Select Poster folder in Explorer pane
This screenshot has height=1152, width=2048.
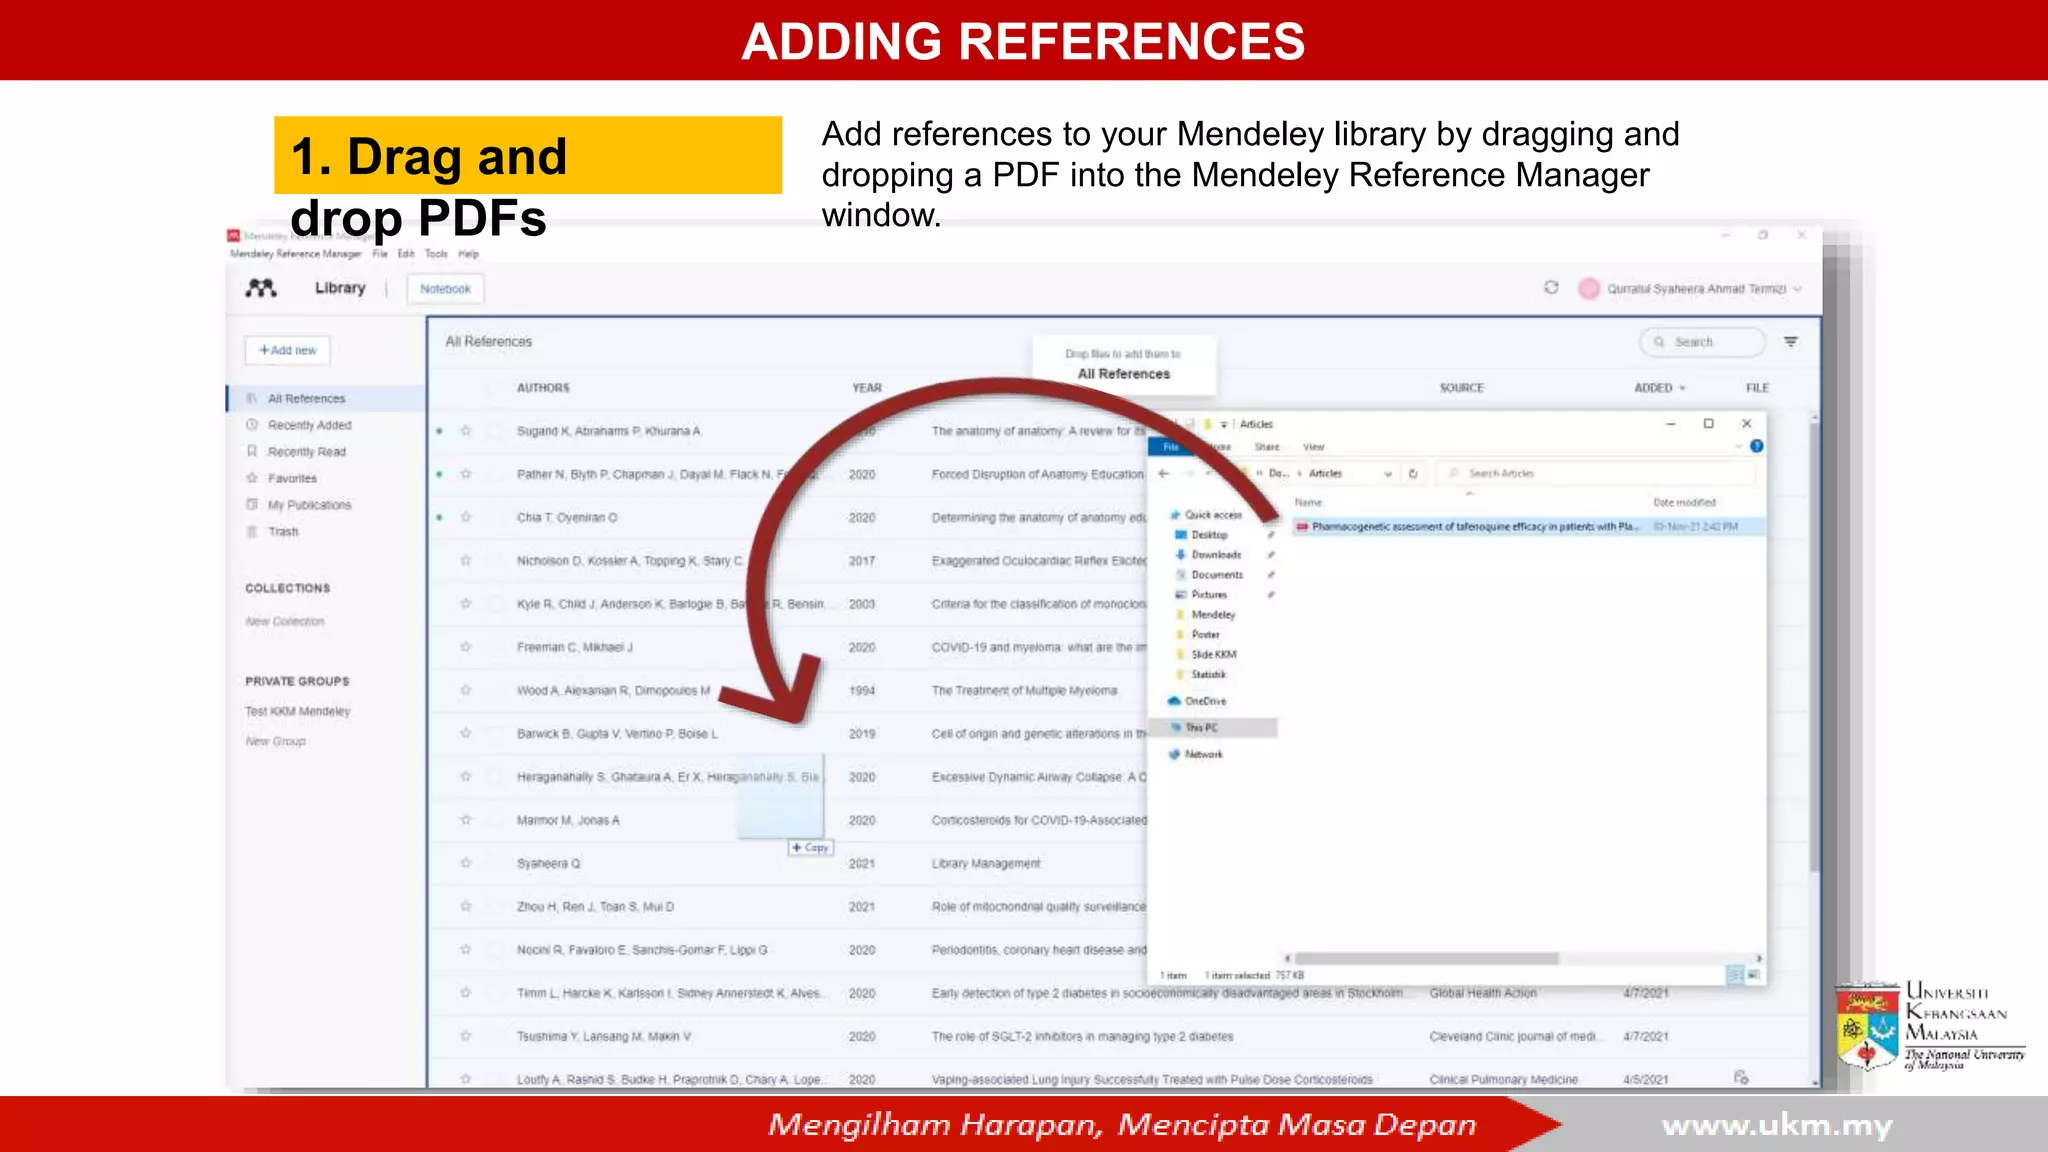pos(1198,635)
